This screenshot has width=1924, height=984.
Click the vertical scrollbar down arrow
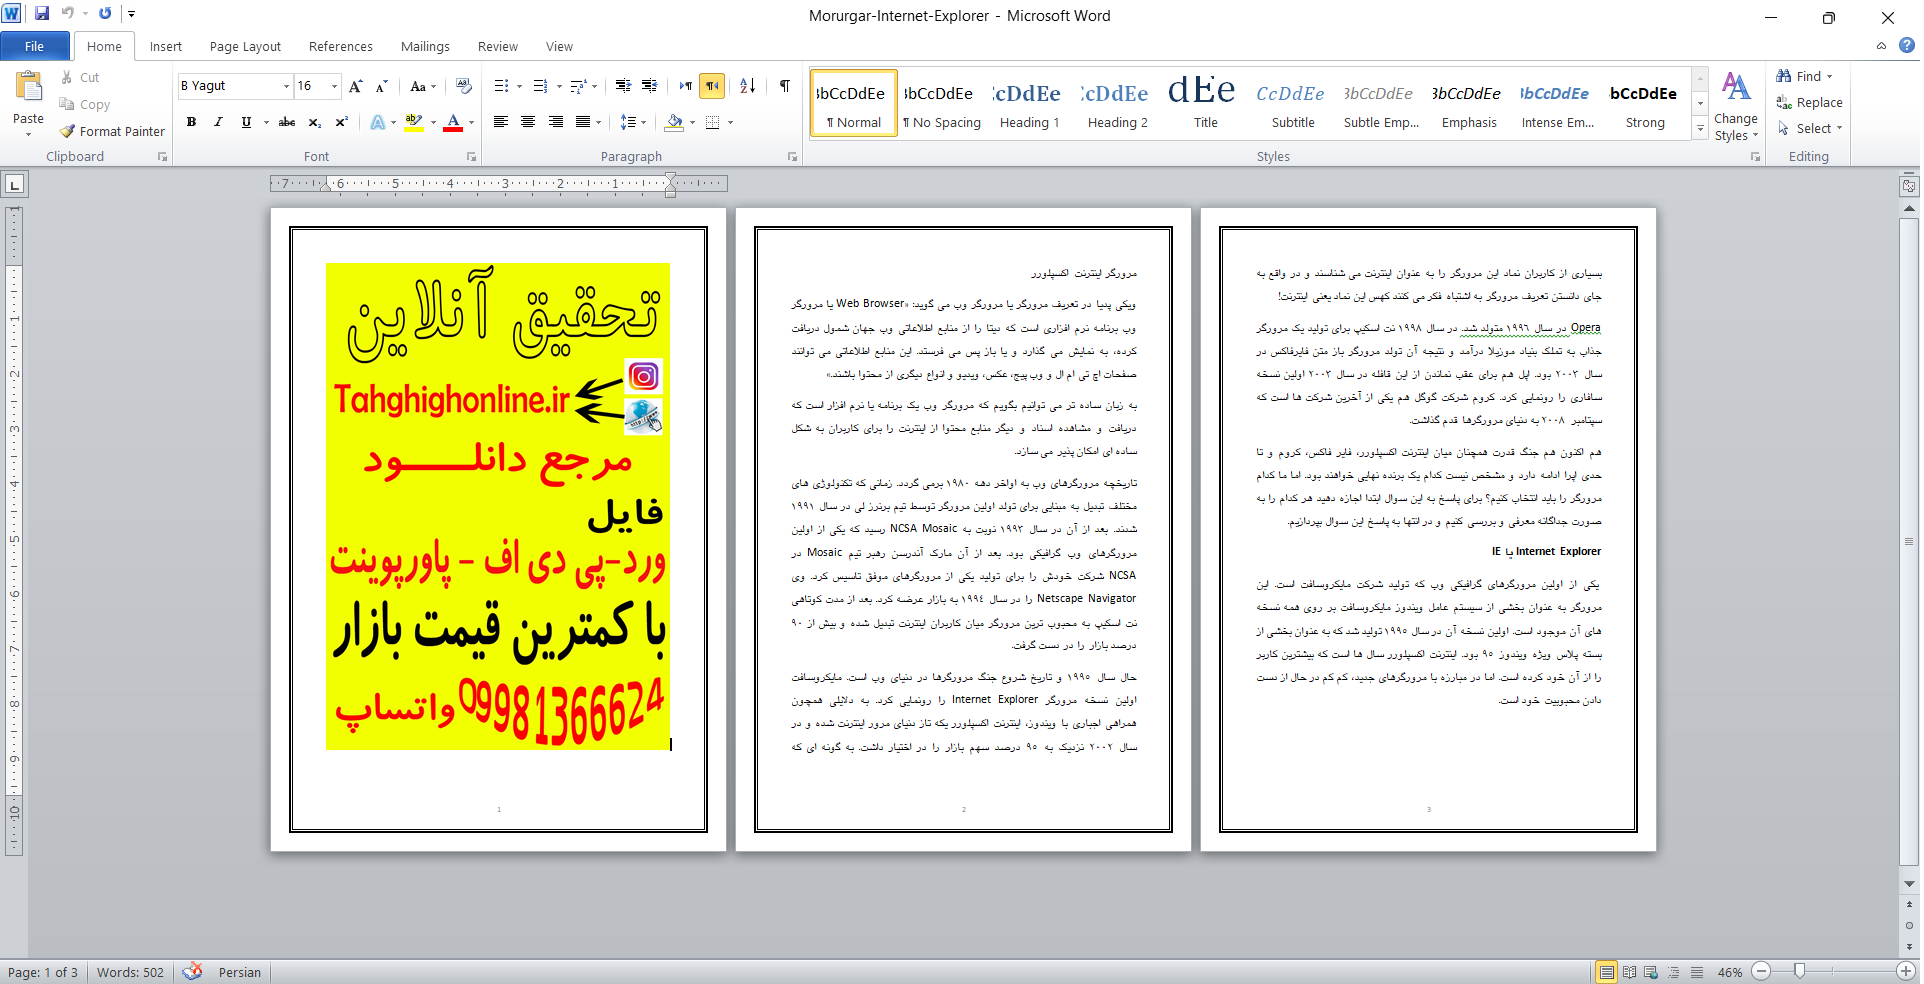point(1909,884)
